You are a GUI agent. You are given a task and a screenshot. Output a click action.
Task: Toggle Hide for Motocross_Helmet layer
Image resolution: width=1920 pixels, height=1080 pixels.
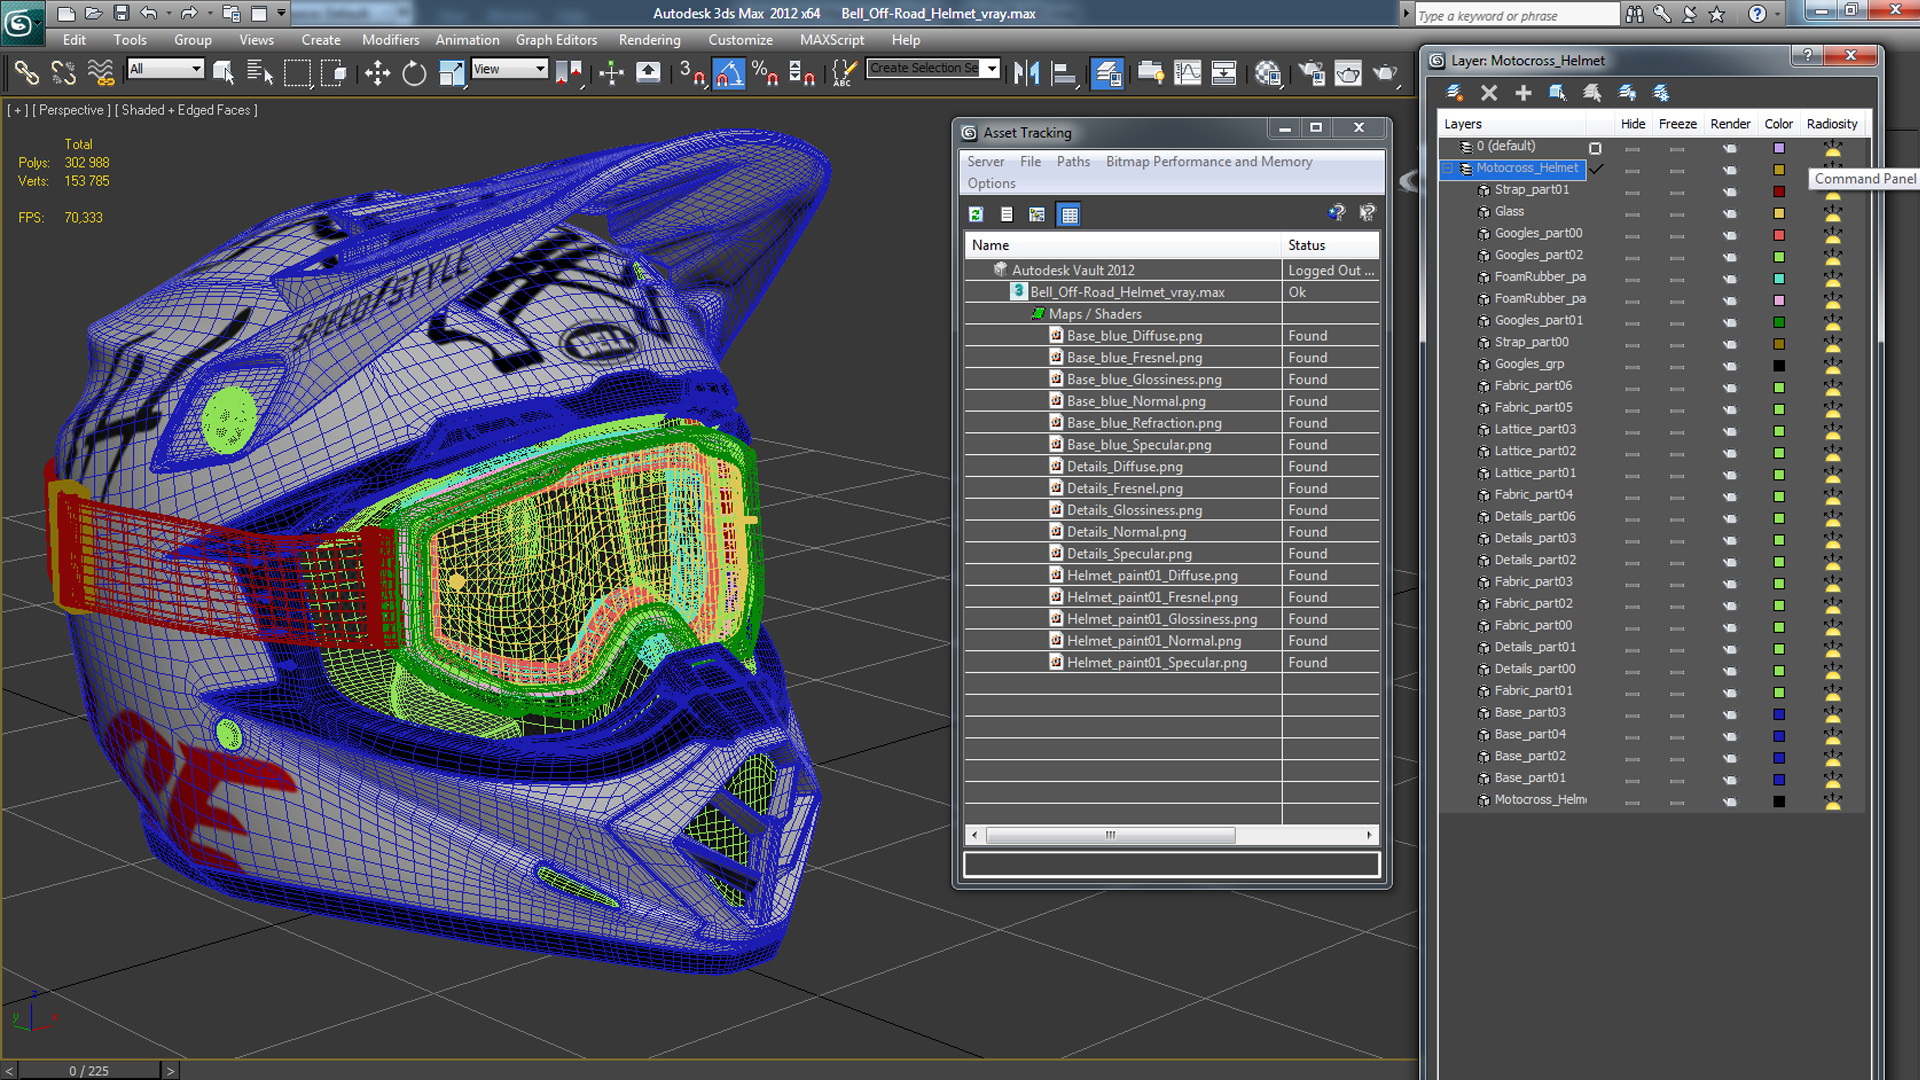point(1632,170)
